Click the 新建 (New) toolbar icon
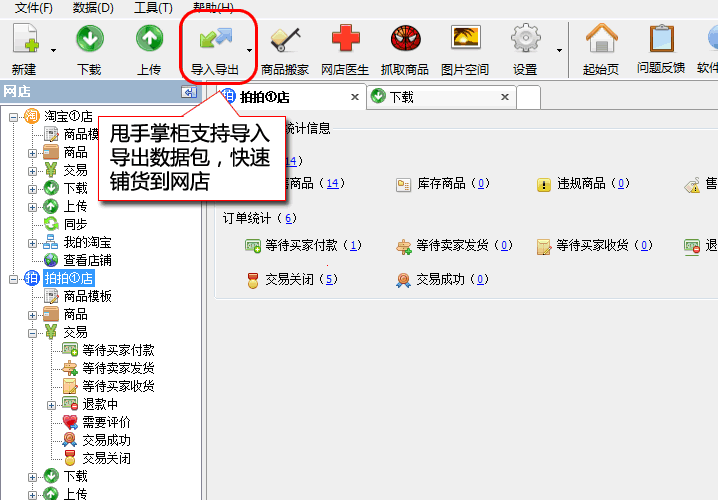Viewport: 718px width, 500px height. 25,38
